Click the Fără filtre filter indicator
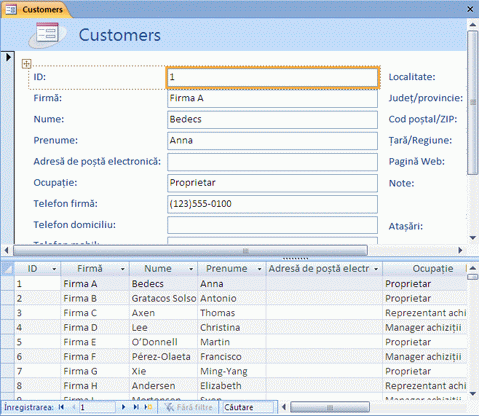The image size is (479, 416). pos(189,407)
